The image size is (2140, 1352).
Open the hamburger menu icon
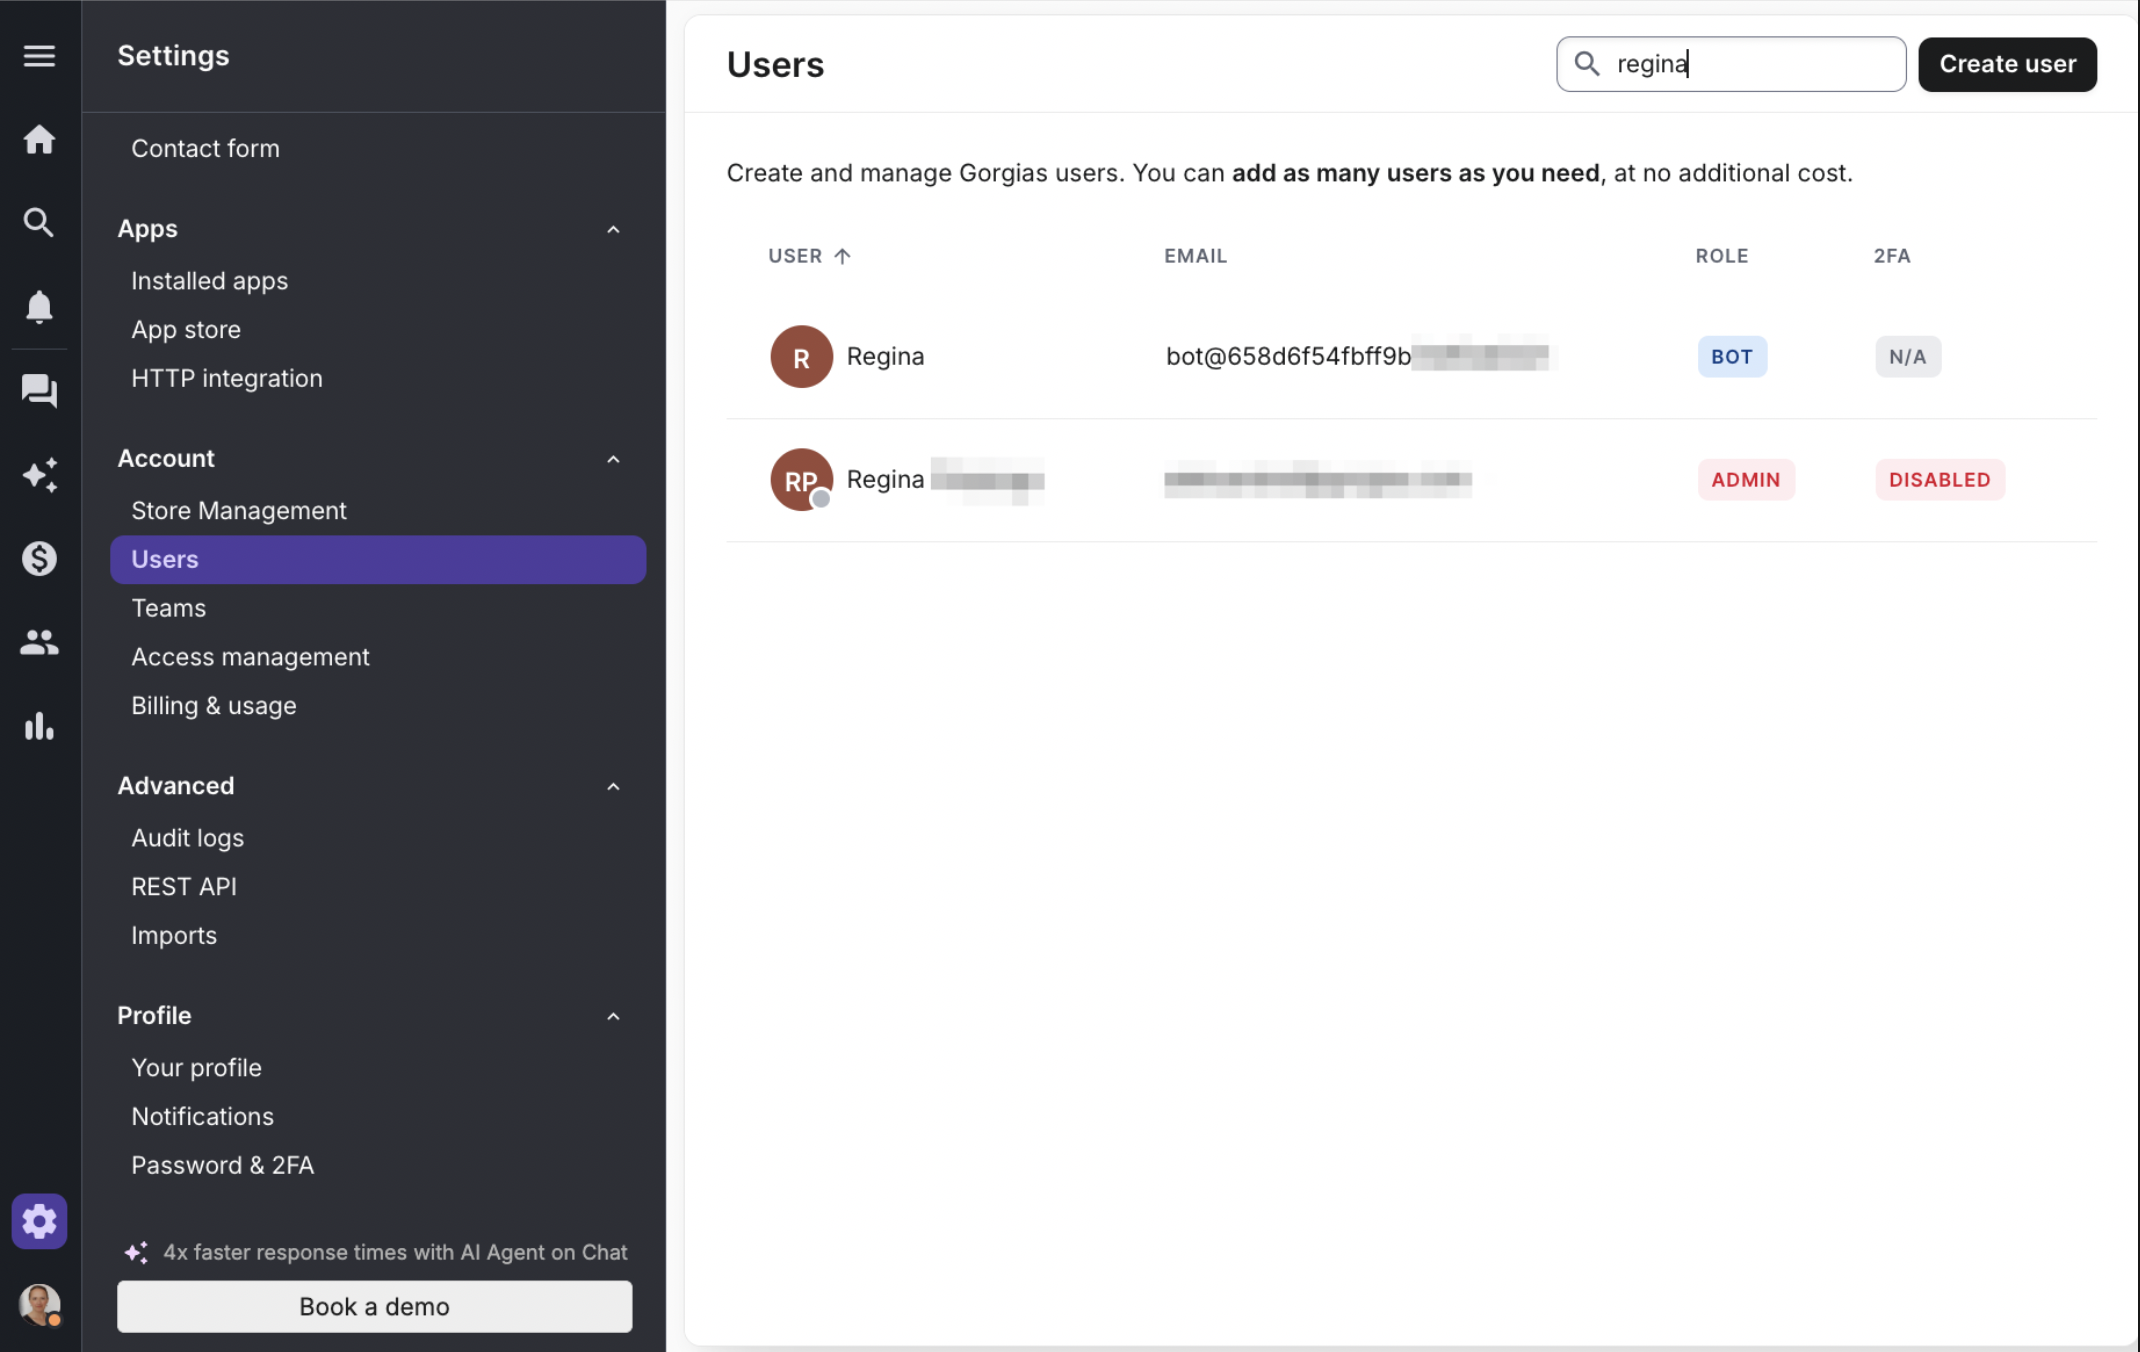(x=39, y=56)
